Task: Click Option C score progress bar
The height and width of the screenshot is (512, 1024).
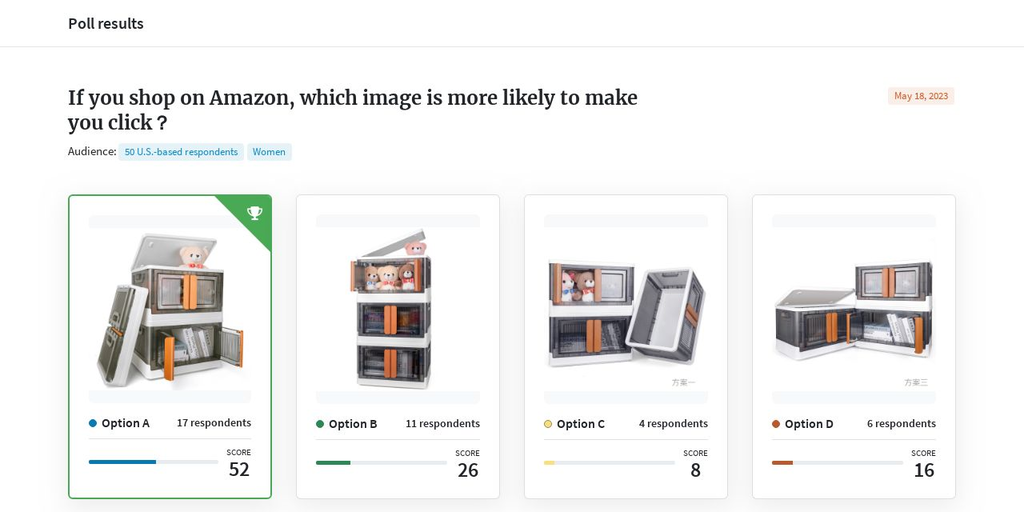Action: click(609, 463)
